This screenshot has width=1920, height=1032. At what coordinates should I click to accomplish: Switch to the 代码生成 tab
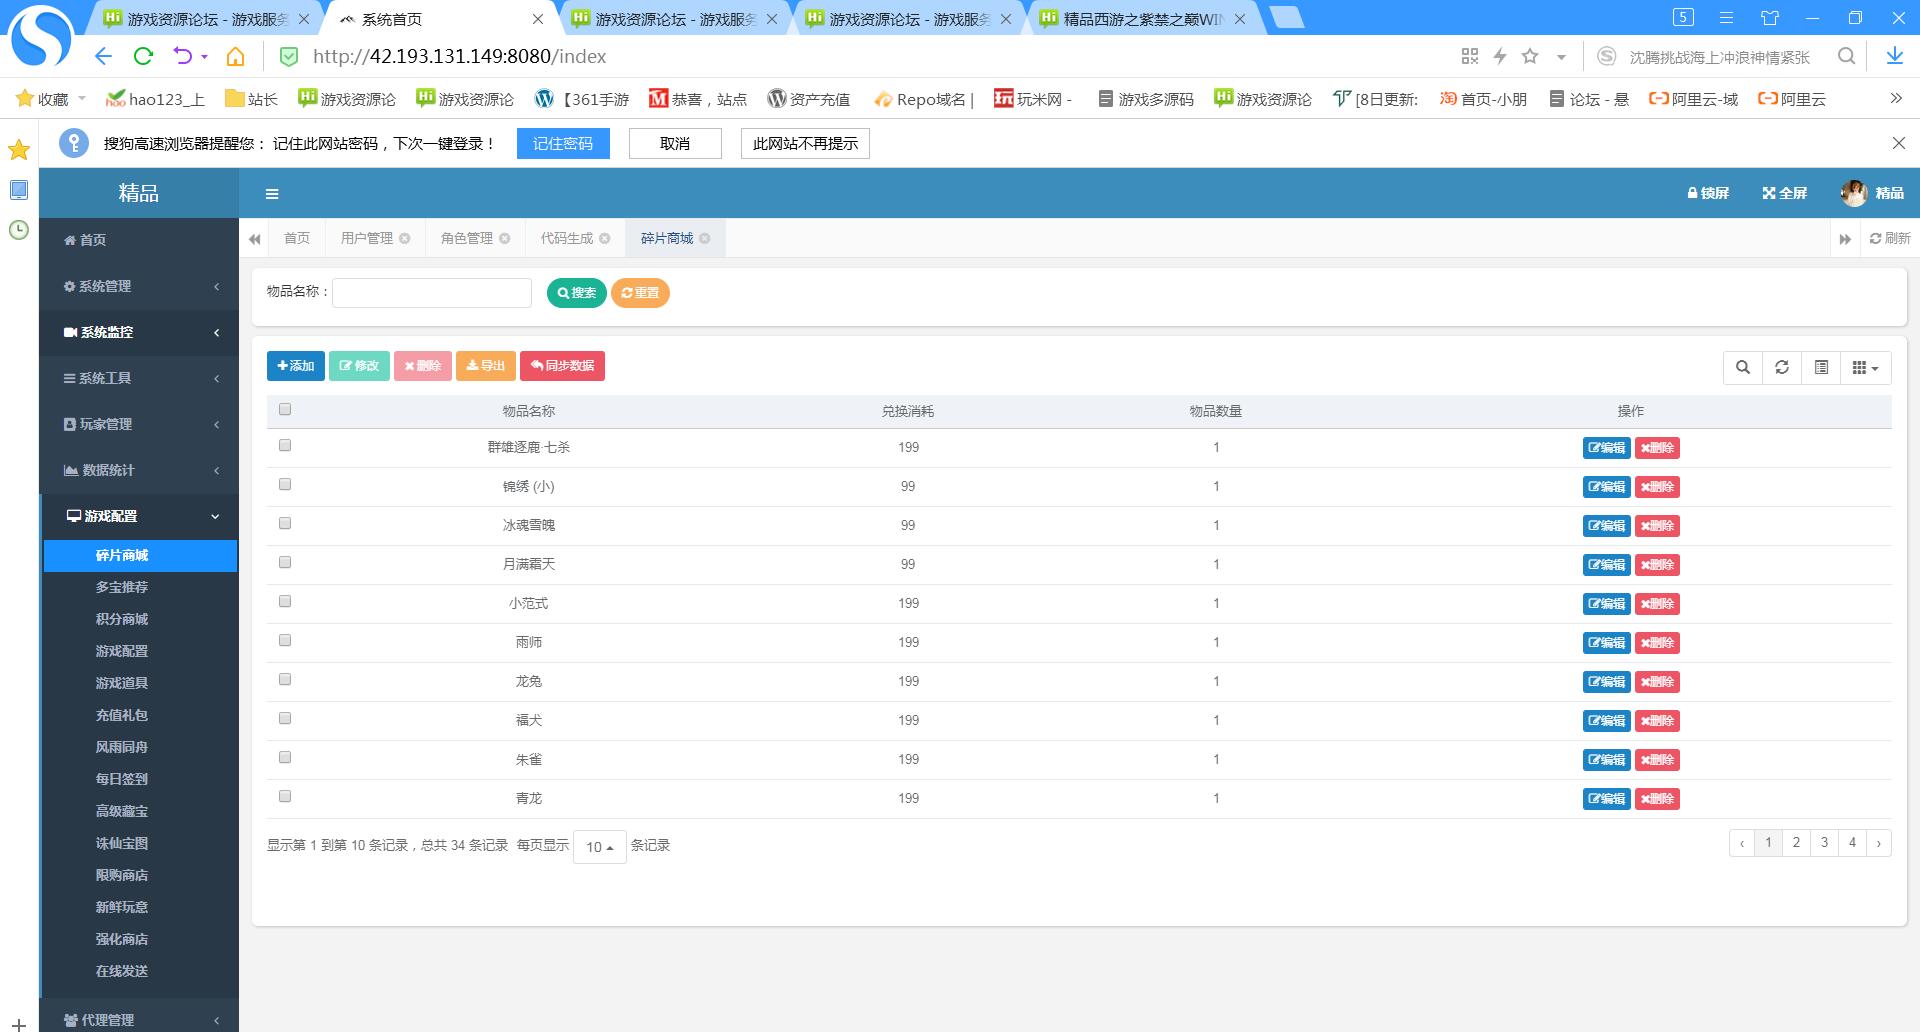[566, 239]
